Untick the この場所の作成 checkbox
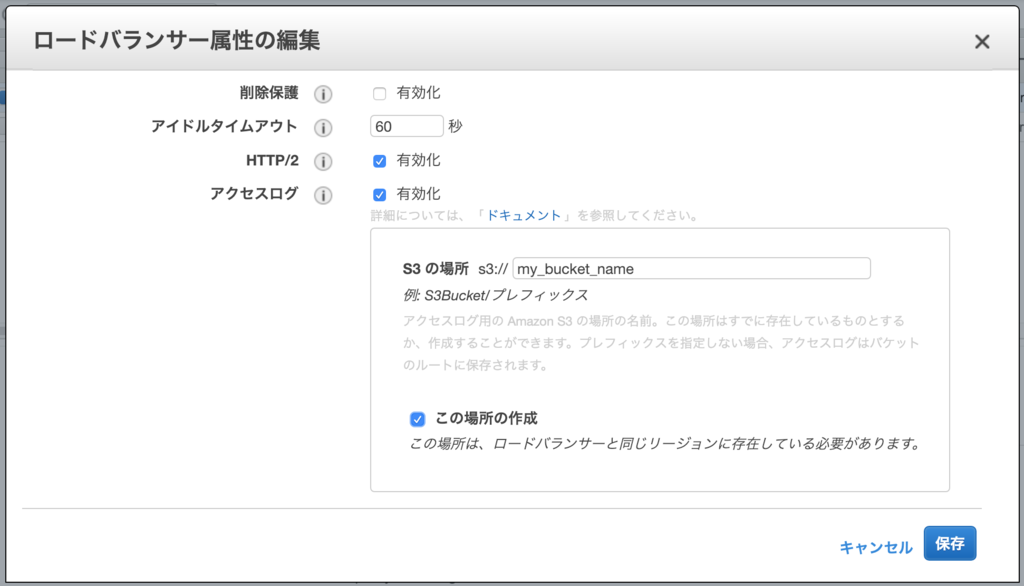 tap(417, 419)
